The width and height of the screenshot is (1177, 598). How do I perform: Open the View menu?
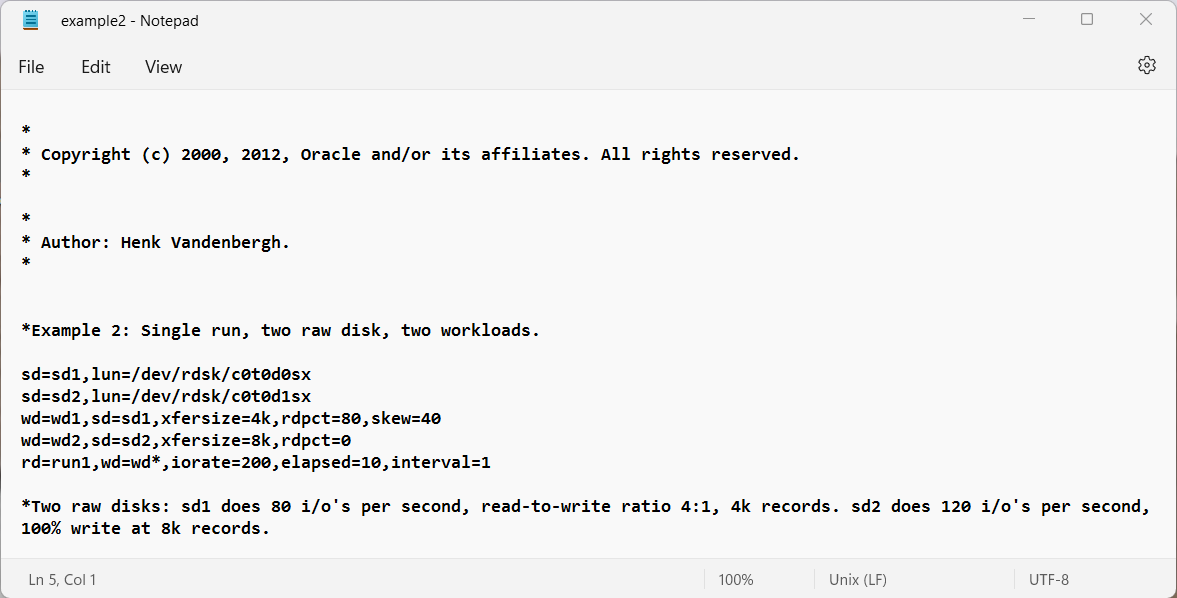point(164,67)
